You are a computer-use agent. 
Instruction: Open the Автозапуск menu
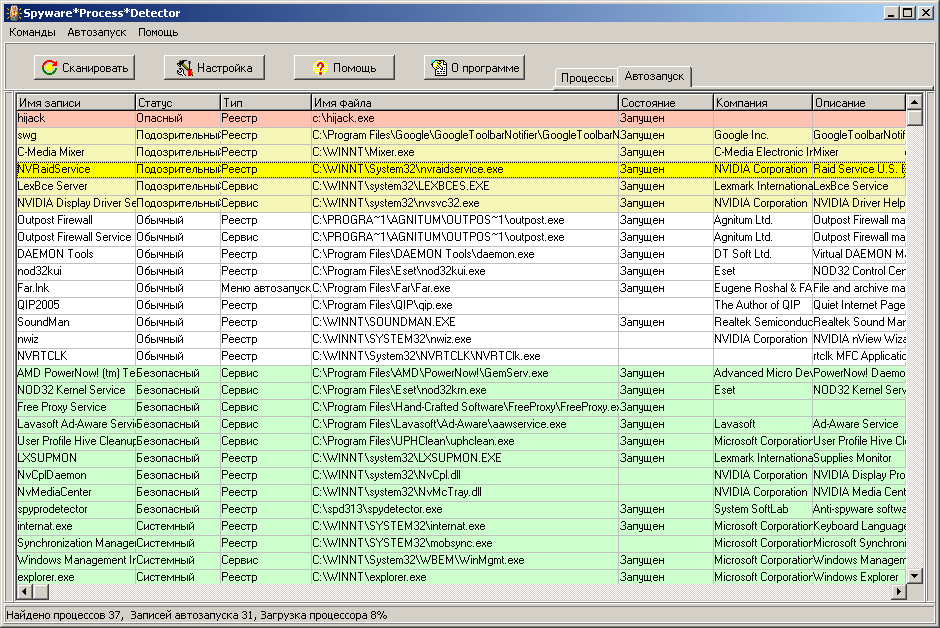point(97,32)
